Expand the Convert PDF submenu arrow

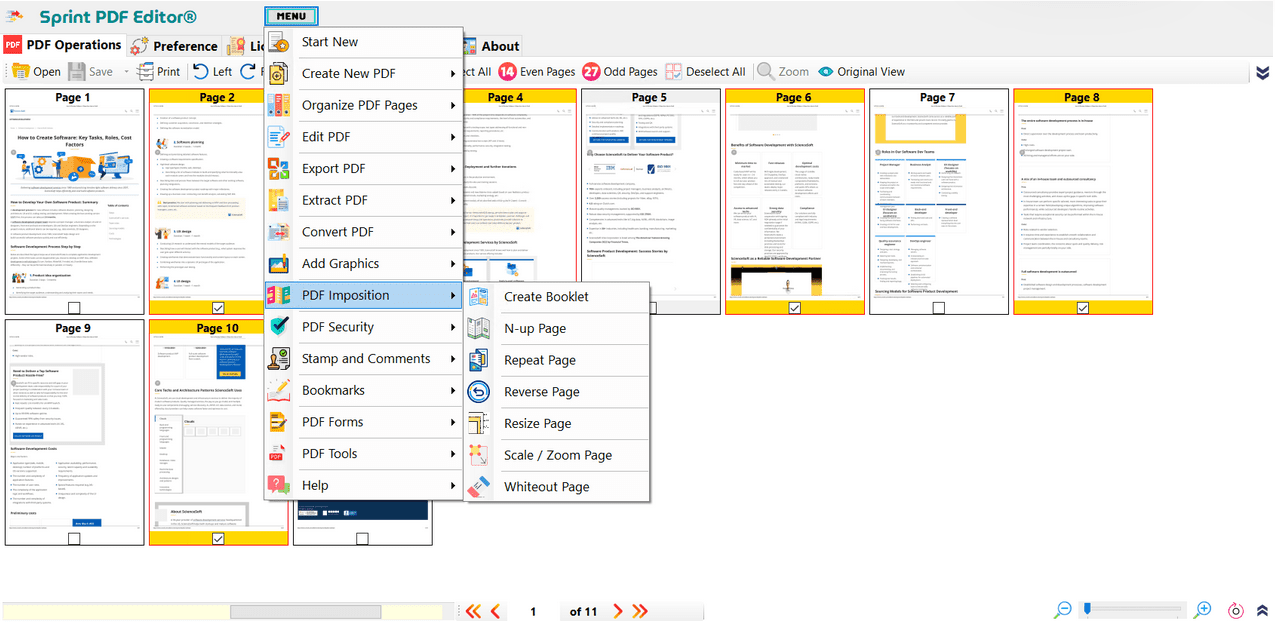453,232
